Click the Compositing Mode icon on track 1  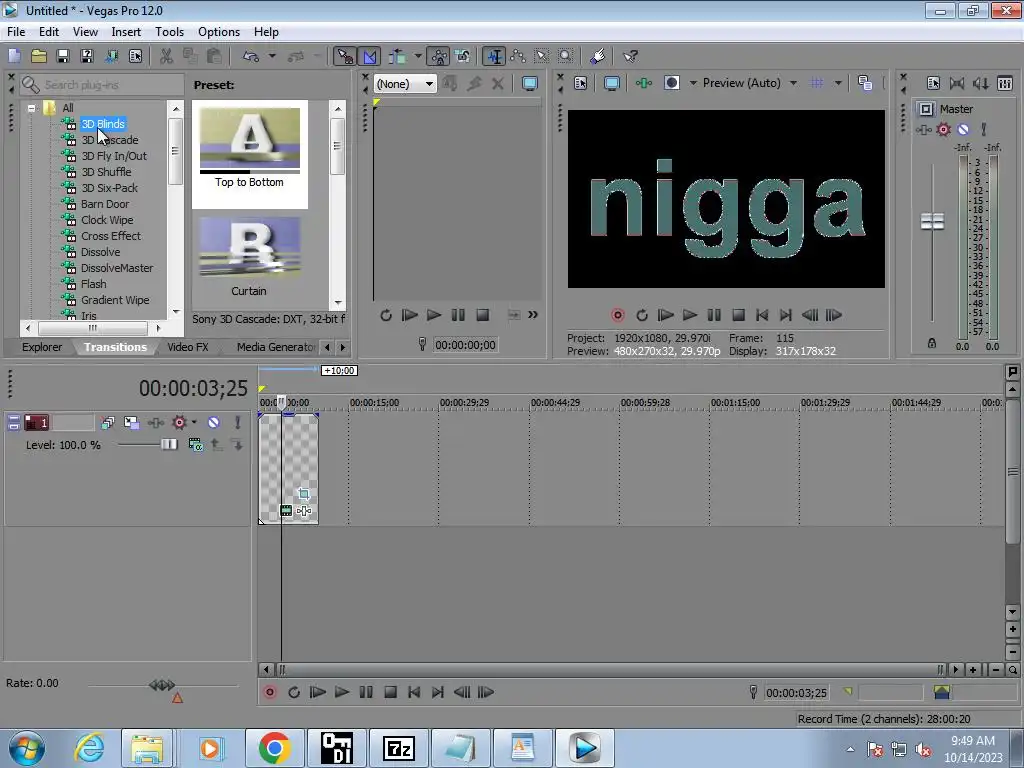click(195, 445)
